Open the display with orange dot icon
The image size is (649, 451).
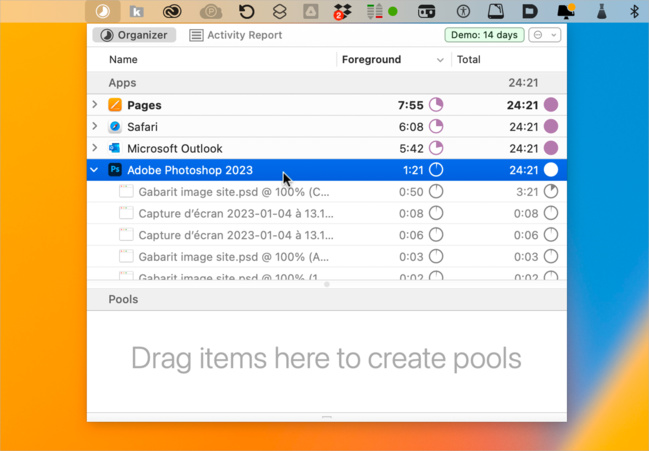tap(566, 12)
